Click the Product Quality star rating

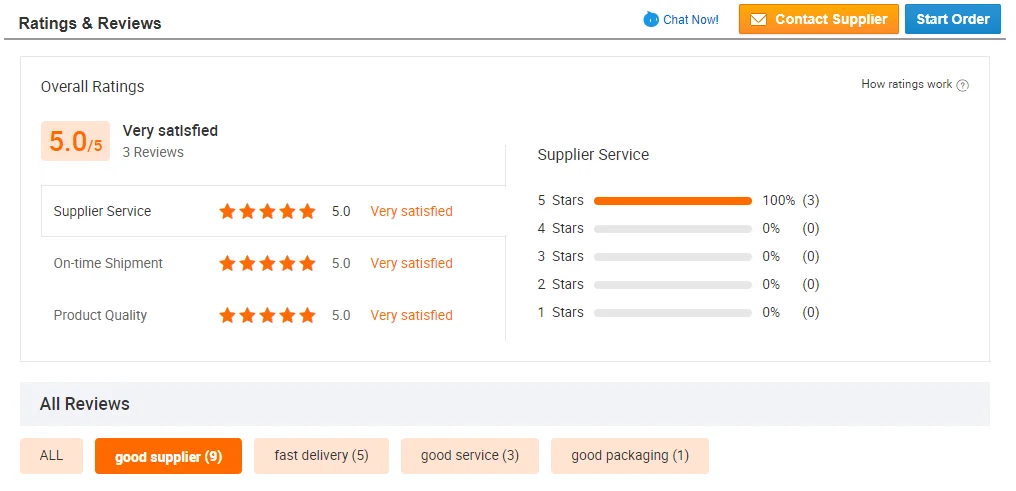[x=267, y=315]
